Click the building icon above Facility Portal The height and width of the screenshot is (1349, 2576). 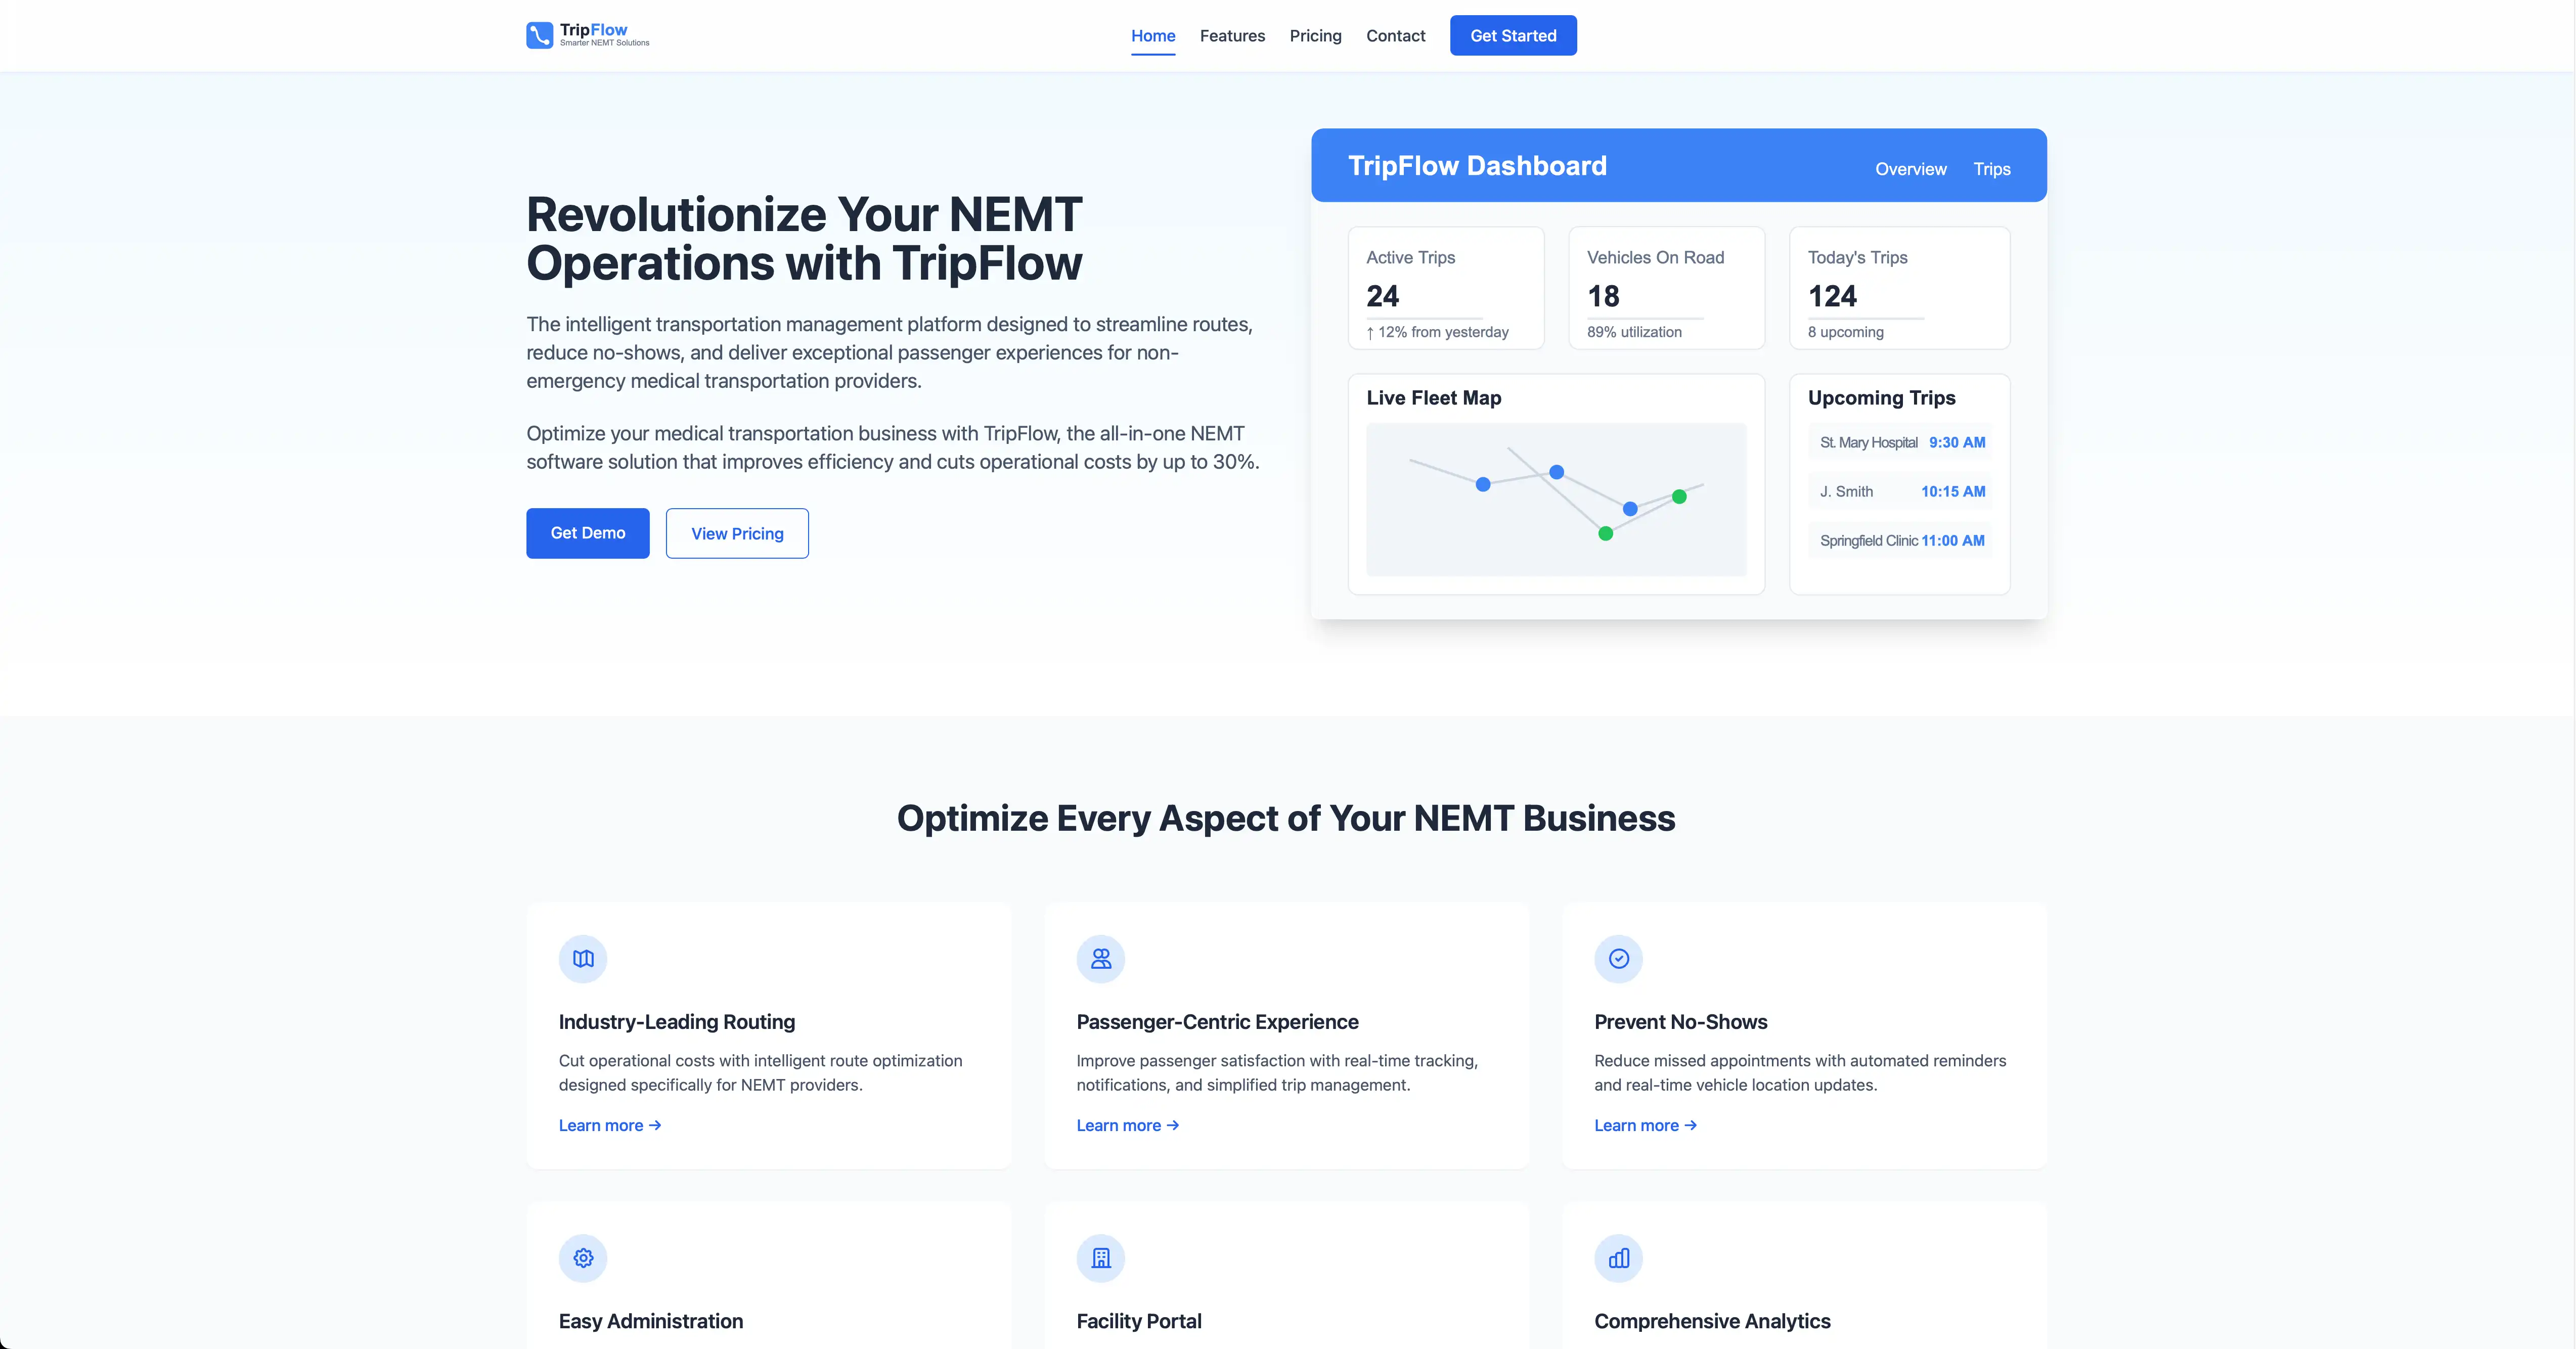coord(1101,1258)
